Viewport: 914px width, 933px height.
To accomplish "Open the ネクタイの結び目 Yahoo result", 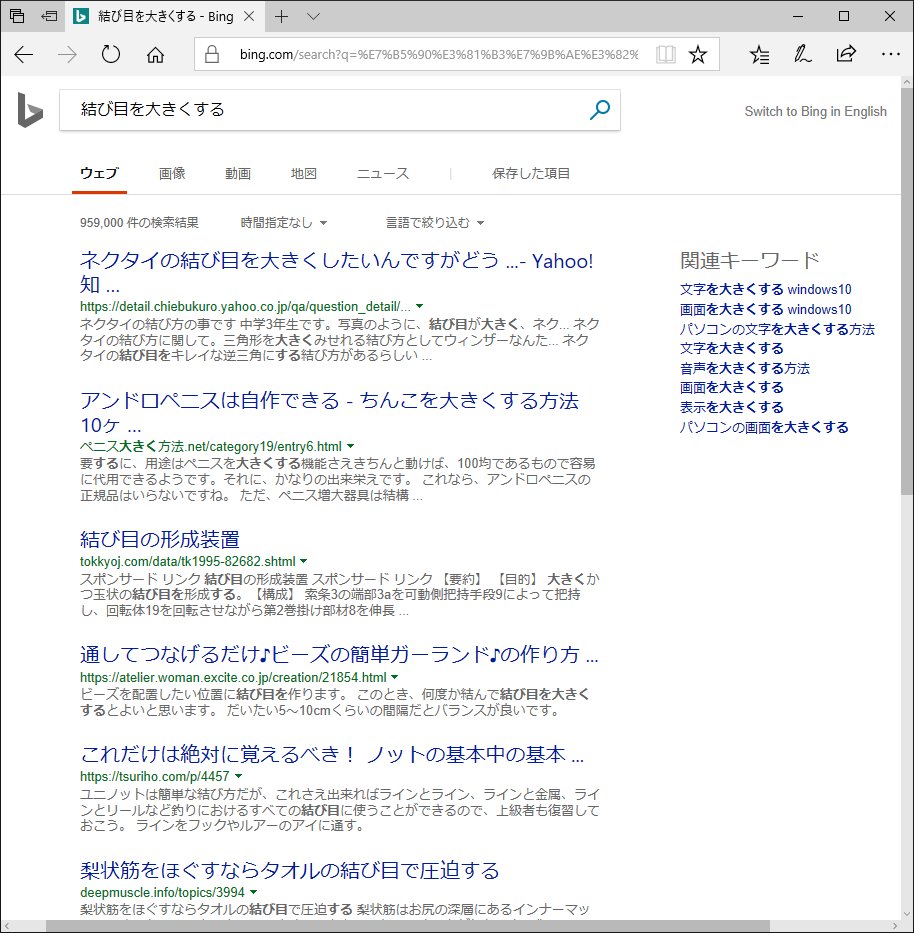I will tap(336, 273).
